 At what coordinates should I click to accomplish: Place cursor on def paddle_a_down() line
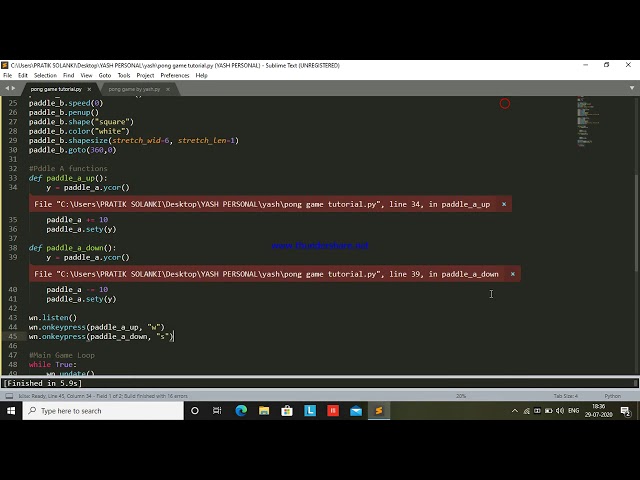click(73, 248)
